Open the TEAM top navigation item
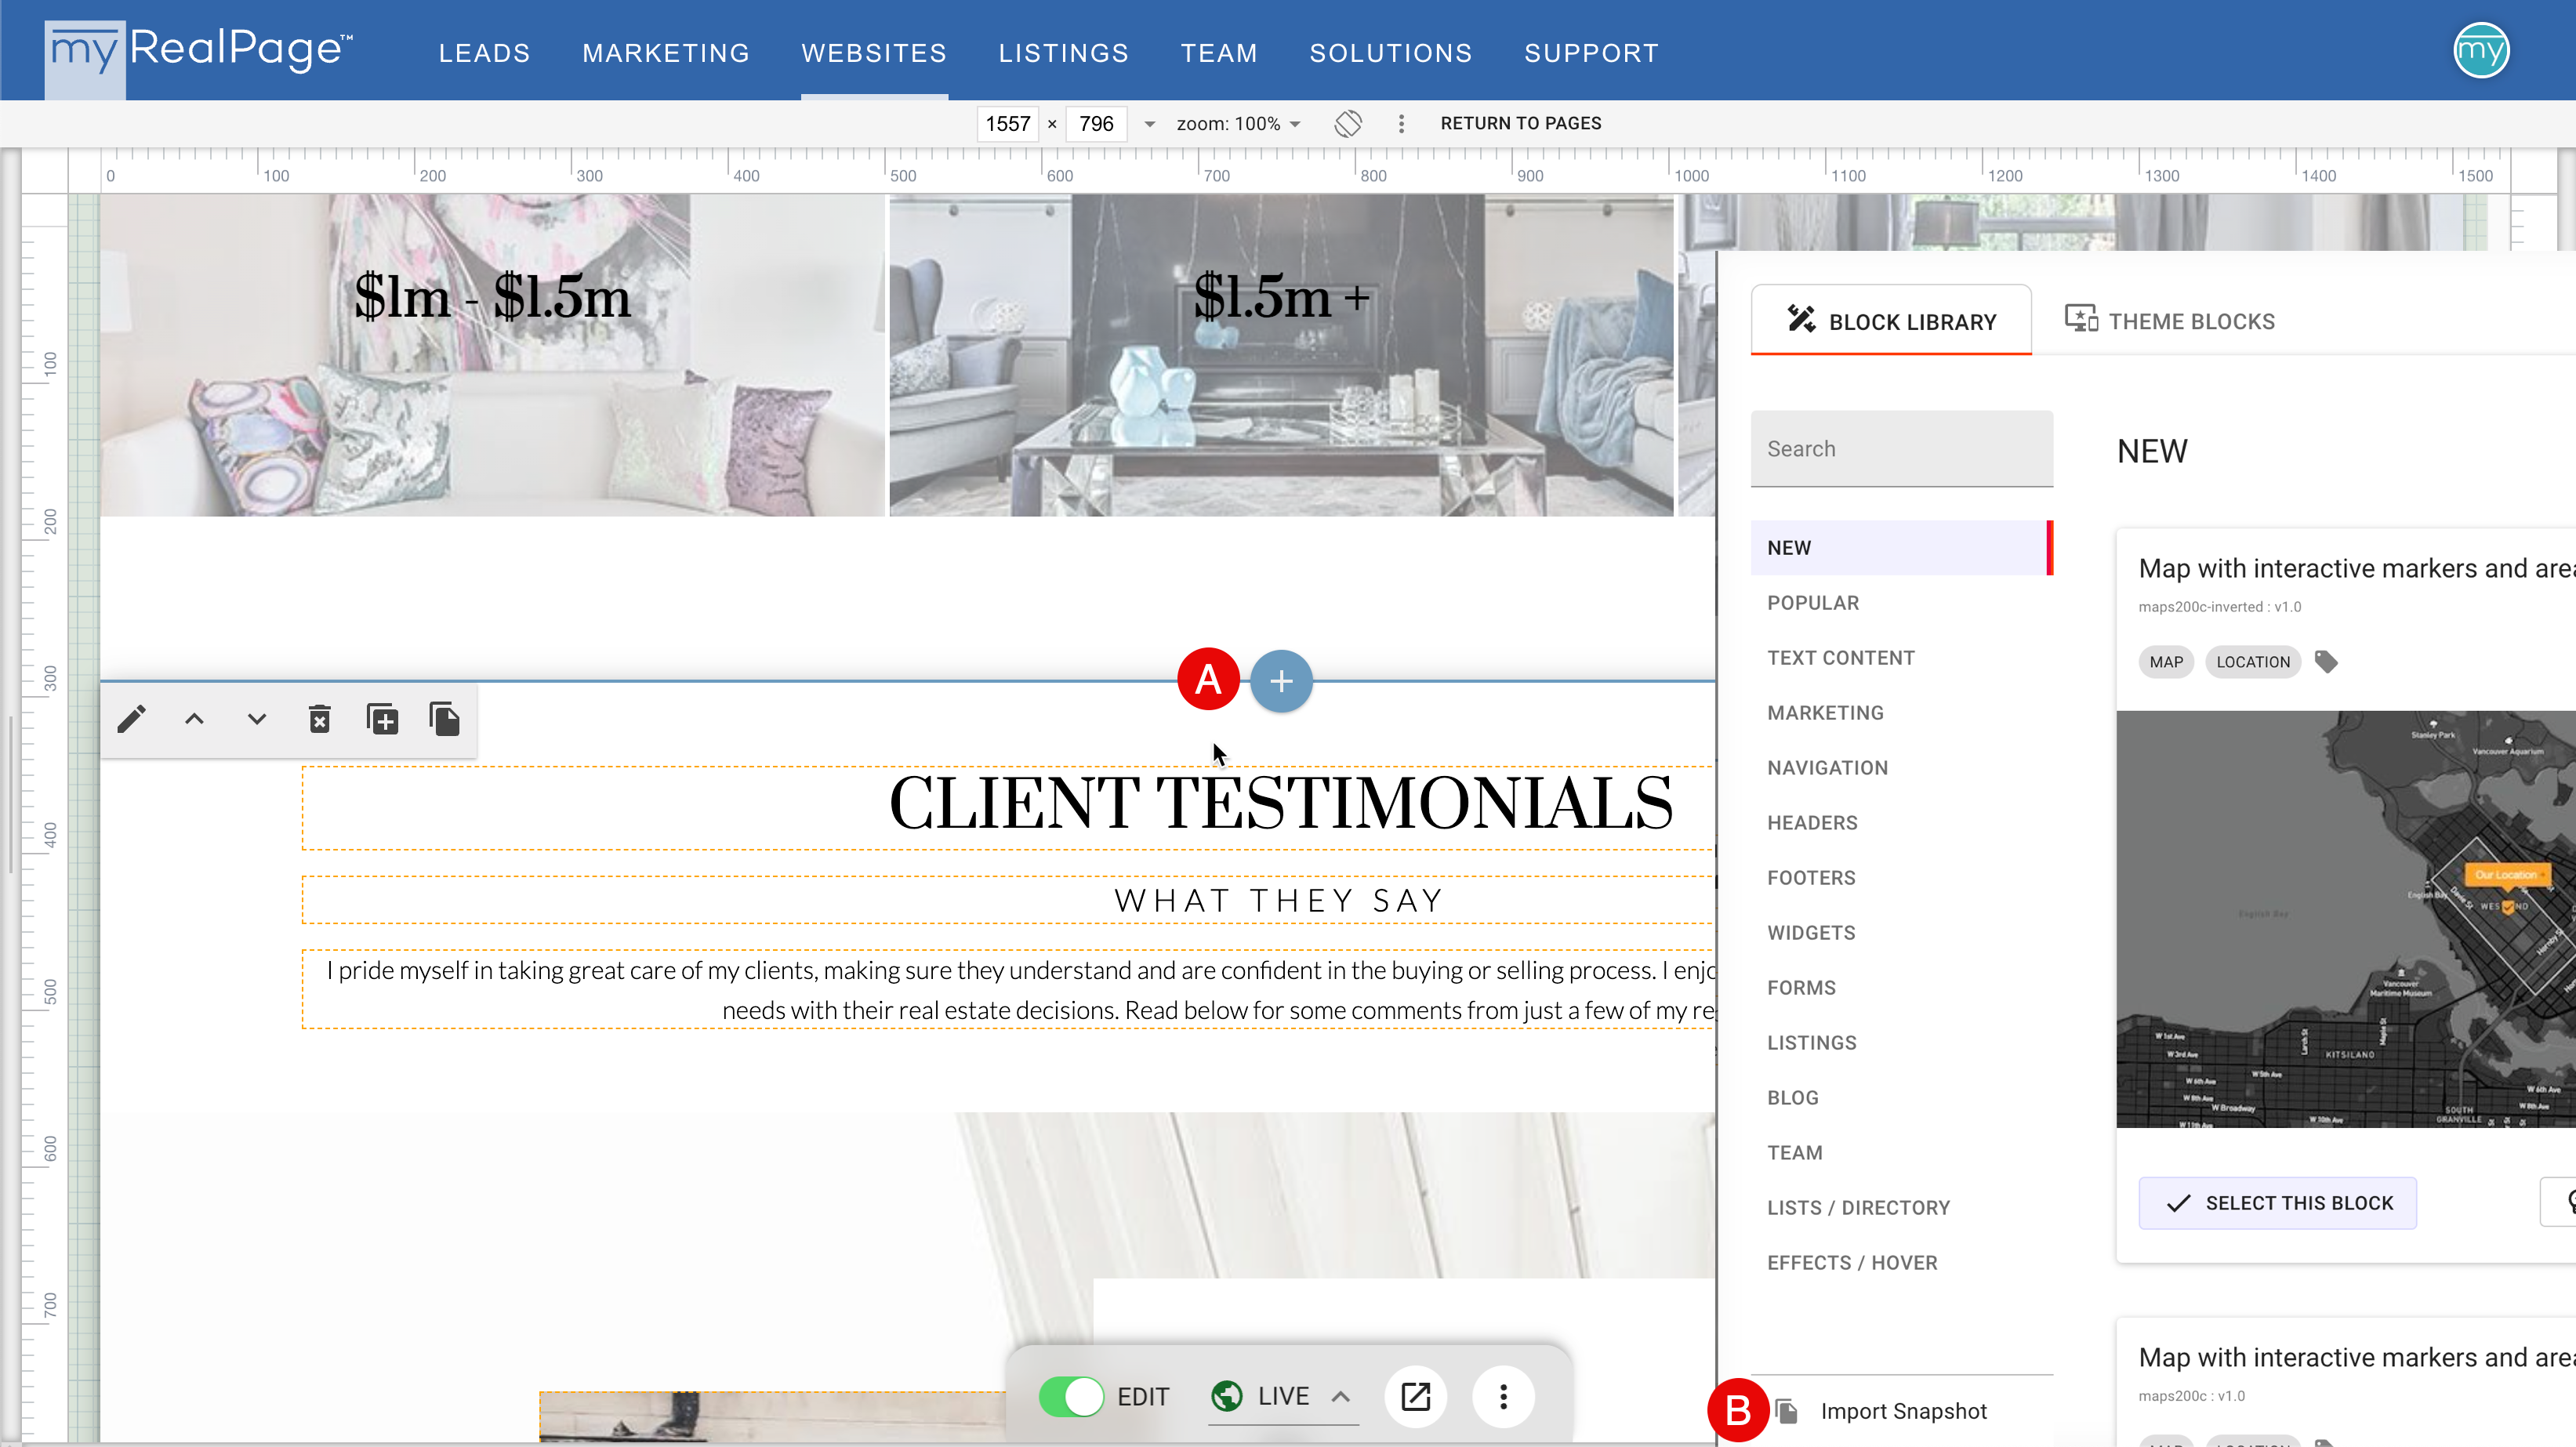This screenshot has width=2576, height=1447. pos(1219,52)
